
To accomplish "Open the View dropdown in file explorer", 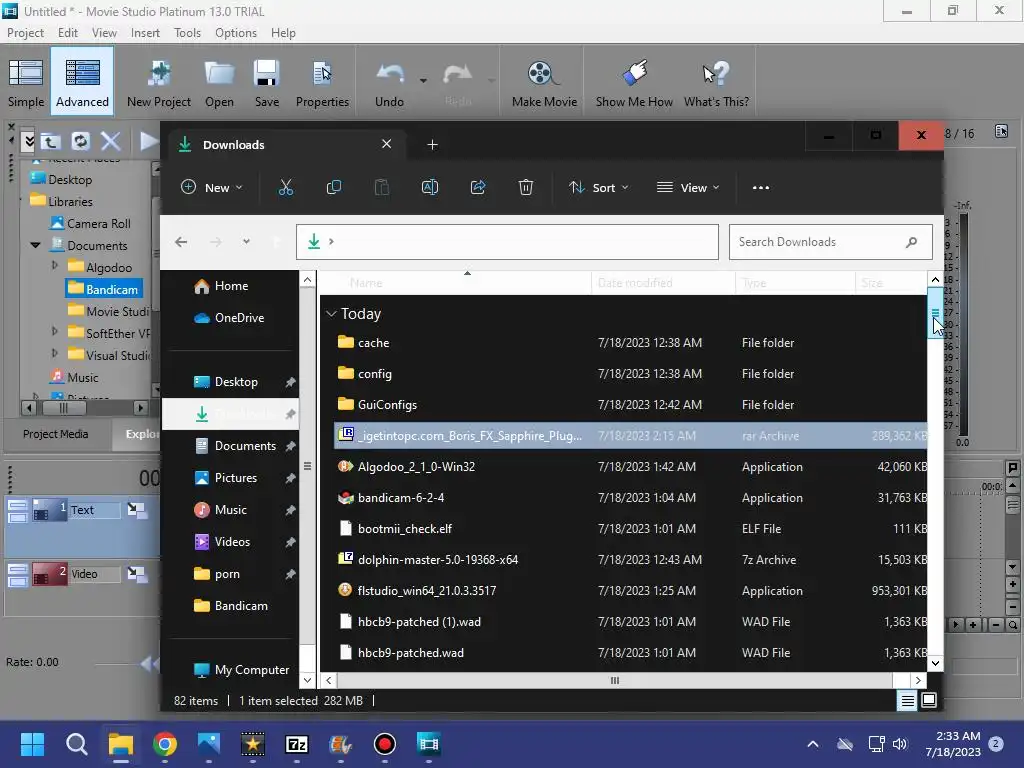I will point(688,187).
